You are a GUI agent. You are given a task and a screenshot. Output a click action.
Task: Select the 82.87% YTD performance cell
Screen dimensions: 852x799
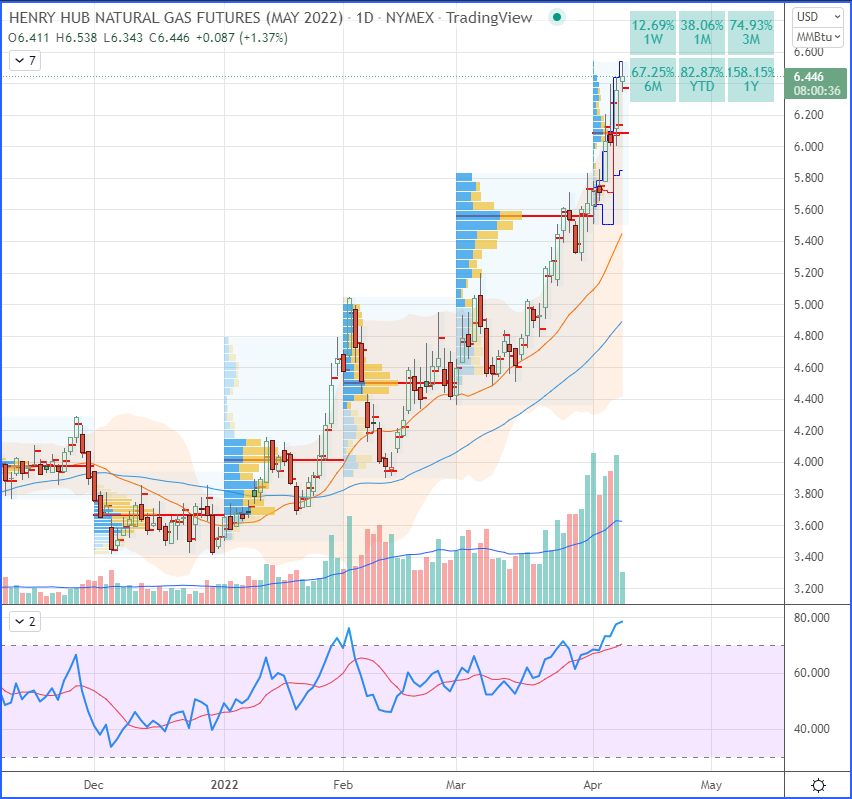click(x=702, y=79)
